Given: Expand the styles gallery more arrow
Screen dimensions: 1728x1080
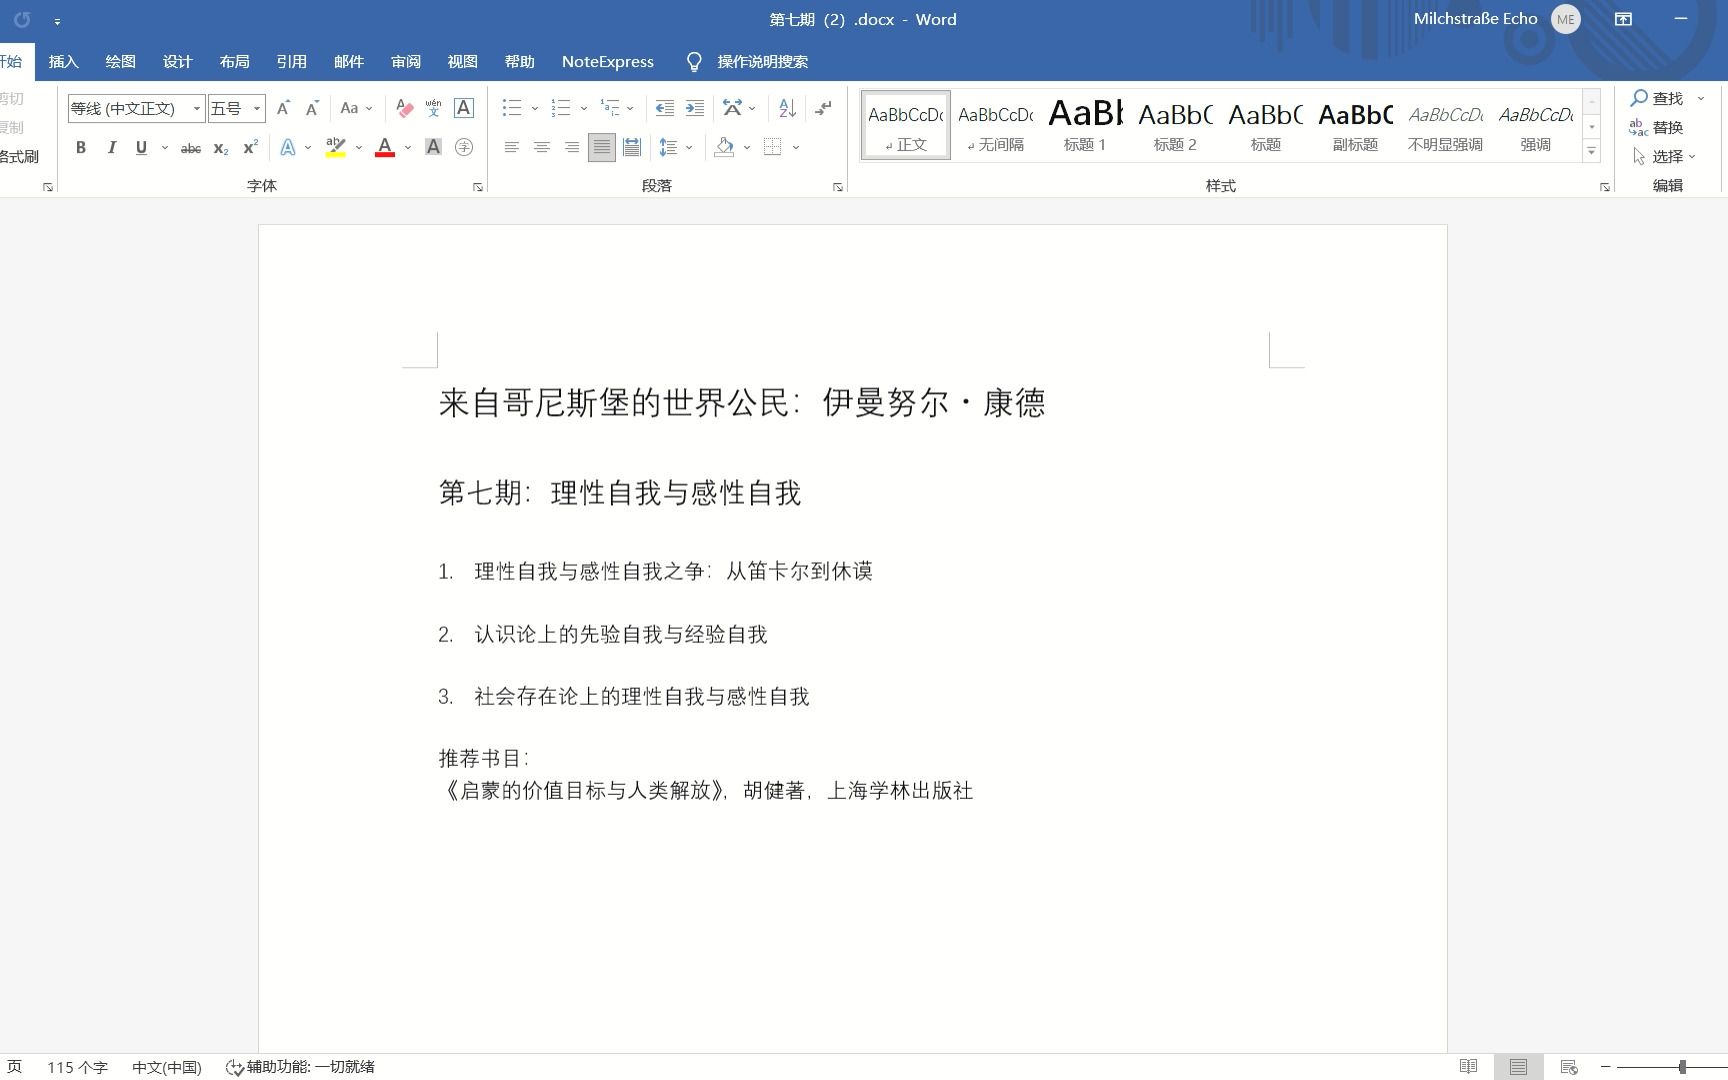Looking at the screenshot, I should coord(1591,151).
